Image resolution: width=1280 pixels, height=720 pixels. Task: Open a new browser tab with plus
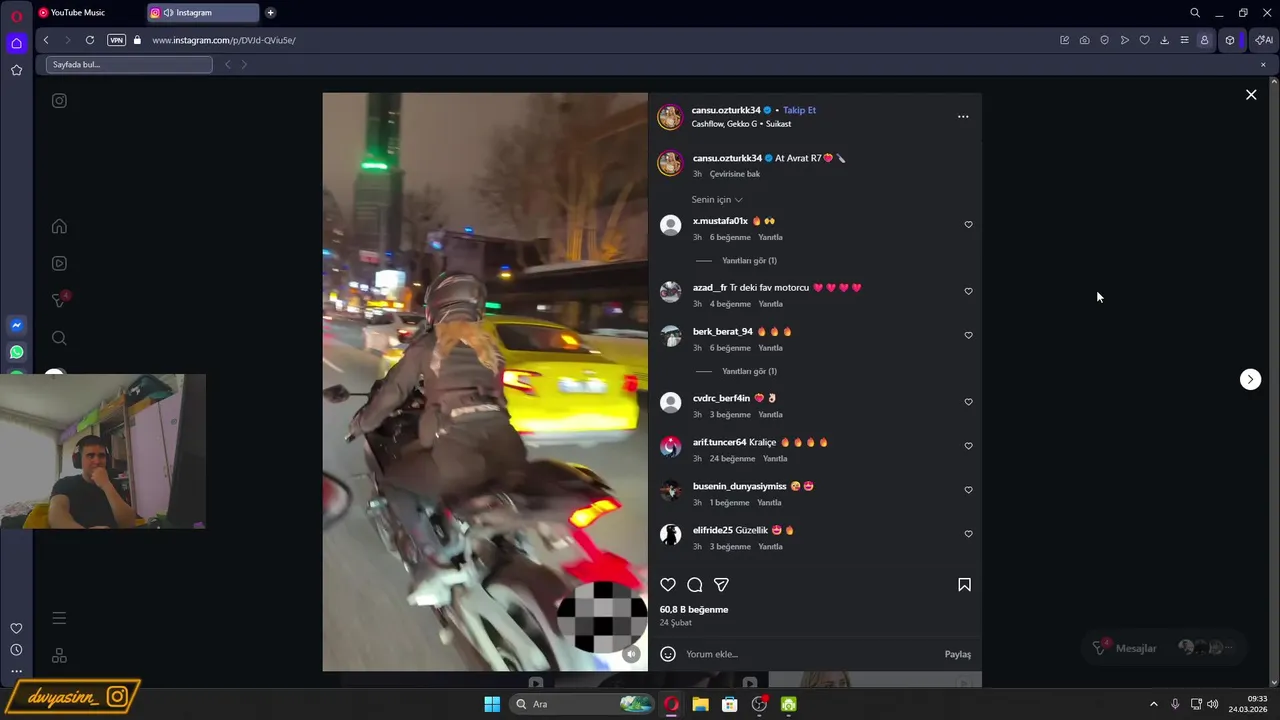point(270,13)
